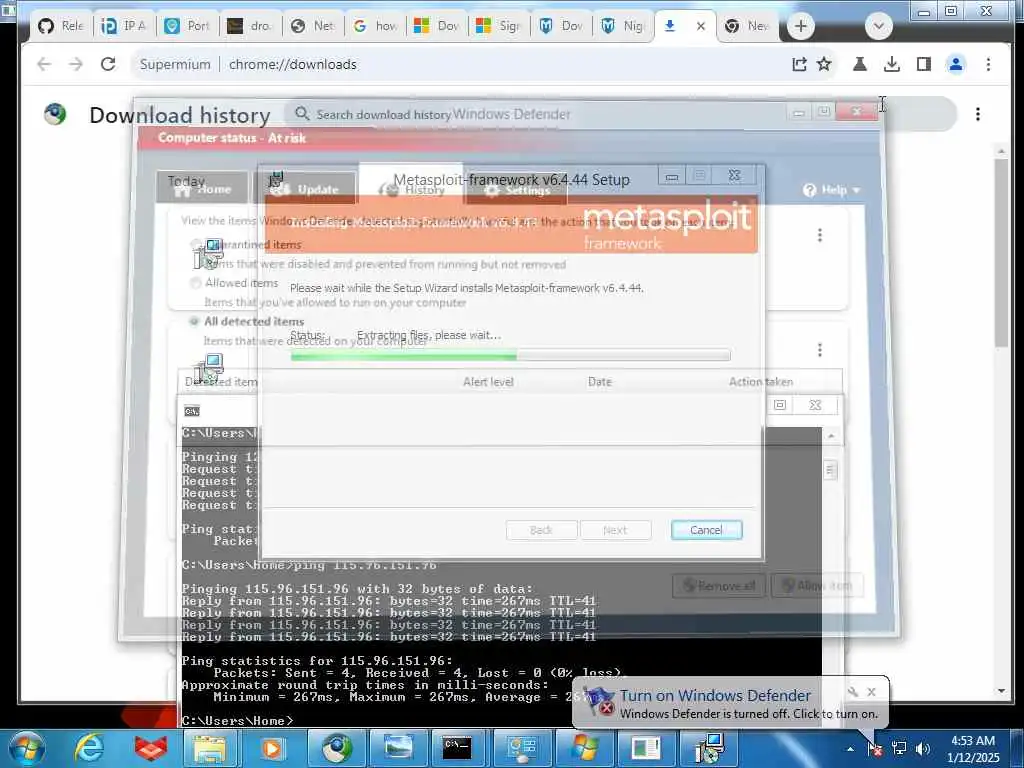
Task: Click the browser back arrow
Action: [x=44, y=64]
